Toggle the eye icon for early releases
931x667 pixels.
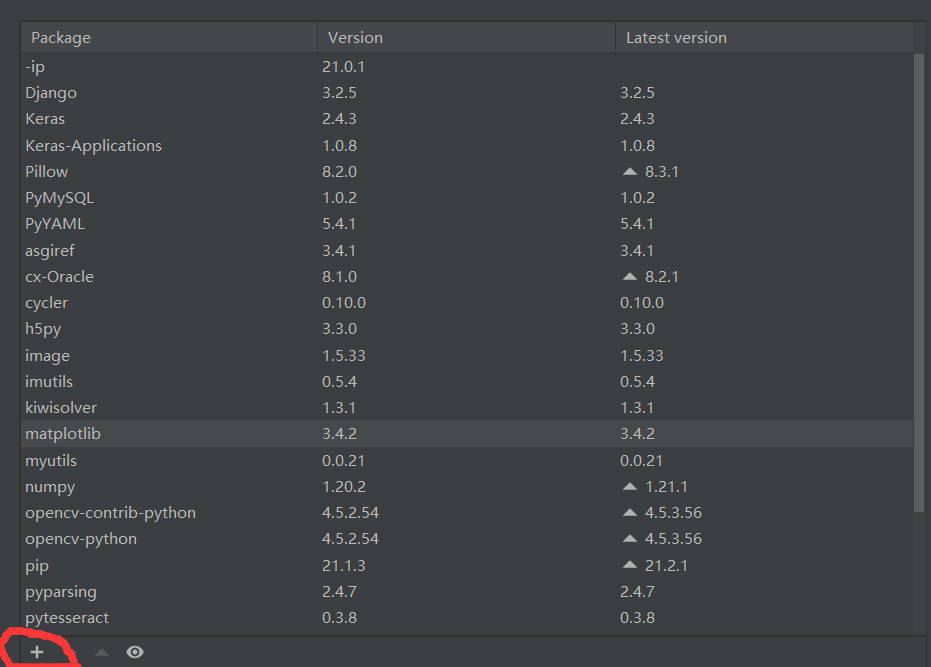point(135,652)
